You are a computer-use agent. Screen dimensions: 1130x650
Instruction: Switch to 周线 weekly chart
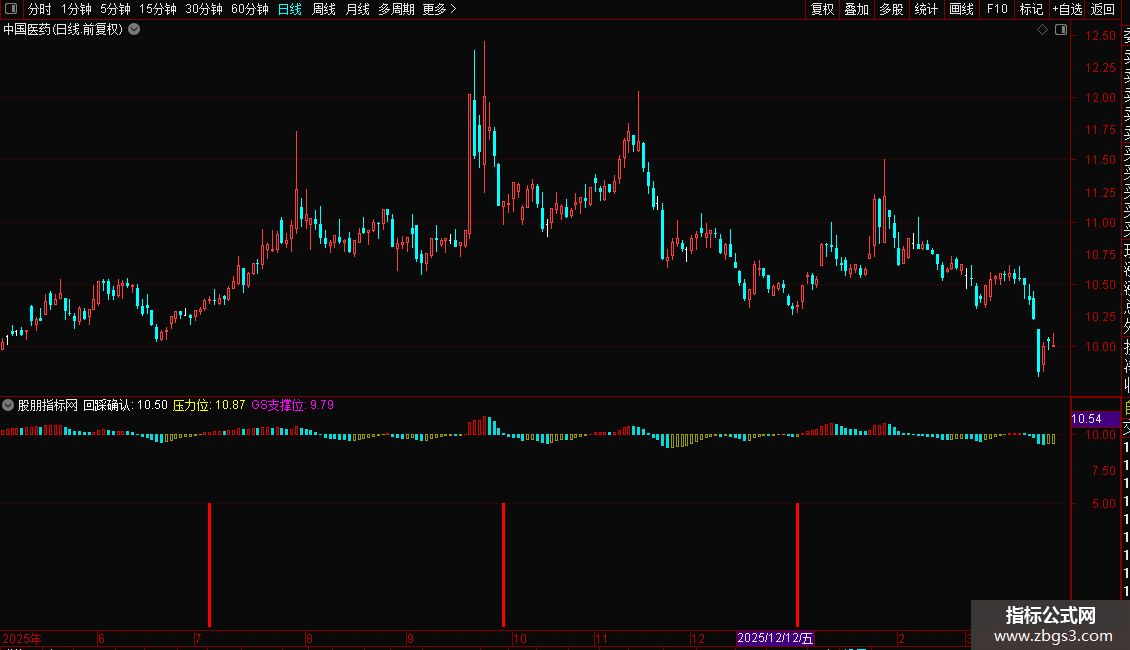click(x=324, y=9)
